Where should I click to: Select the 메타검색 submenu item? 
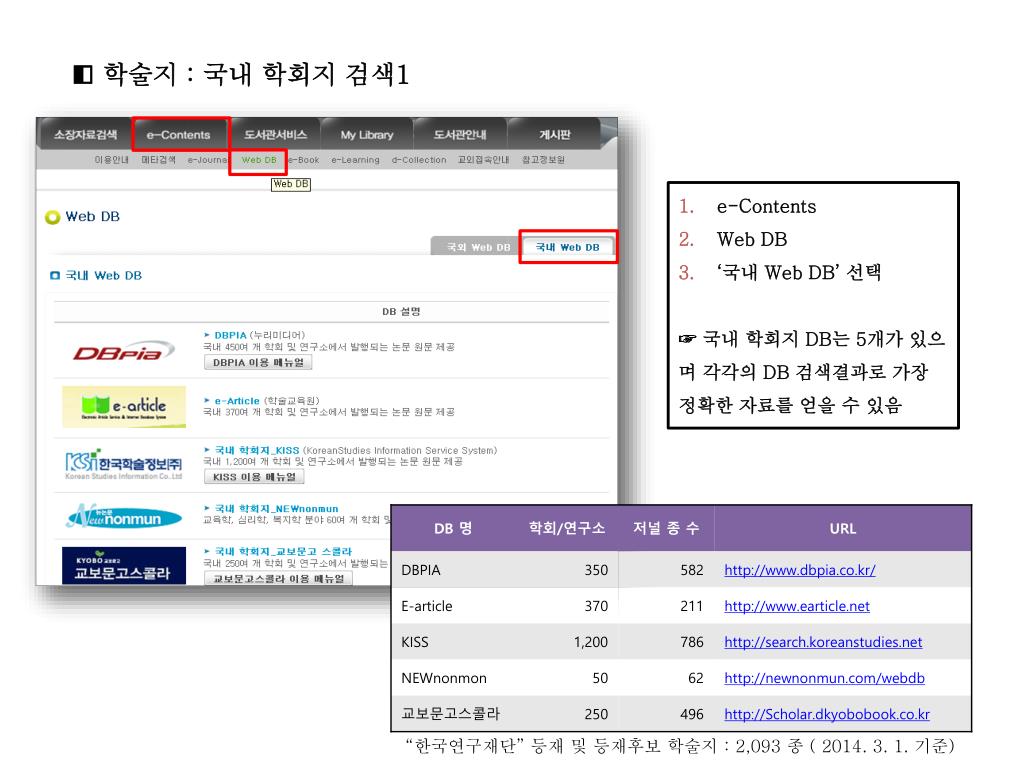click(x=158, y=159)
